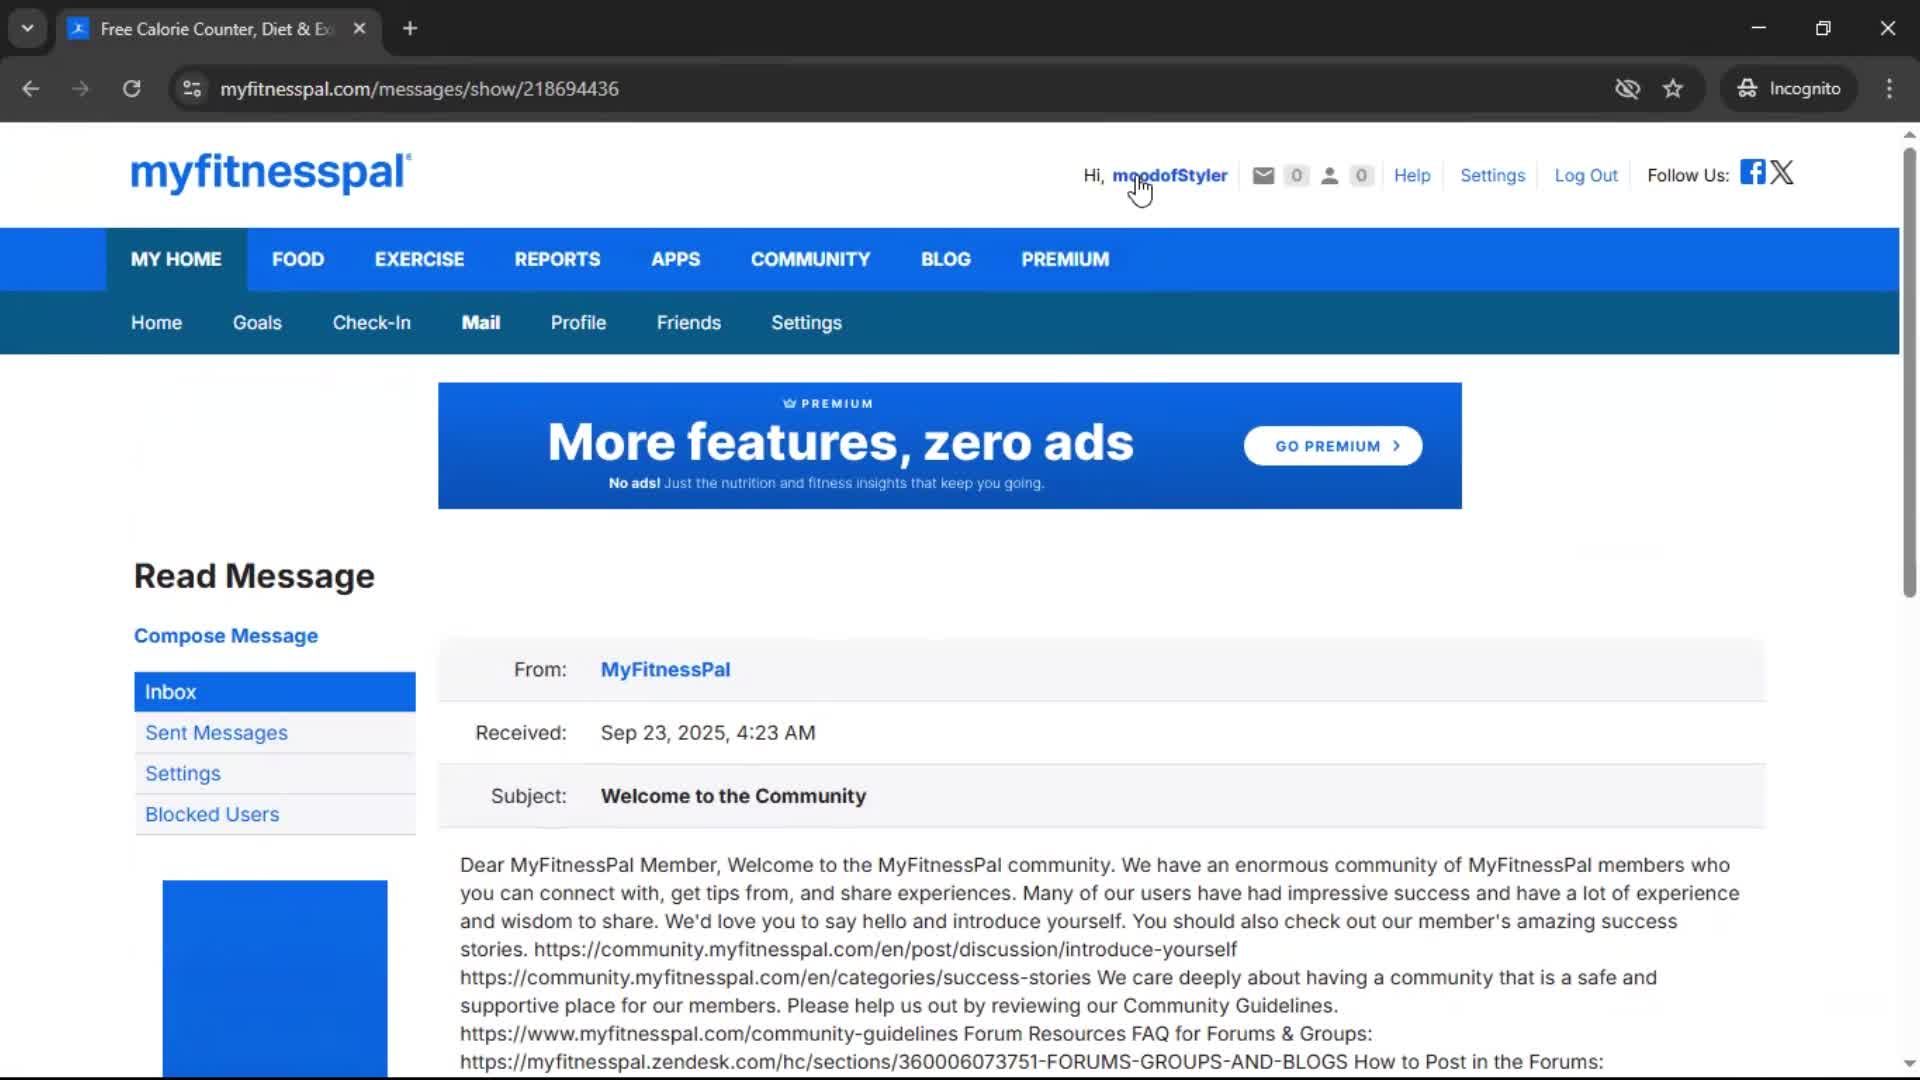
Task: Click the Incognito indicator button
Action: pos(1789,89)
